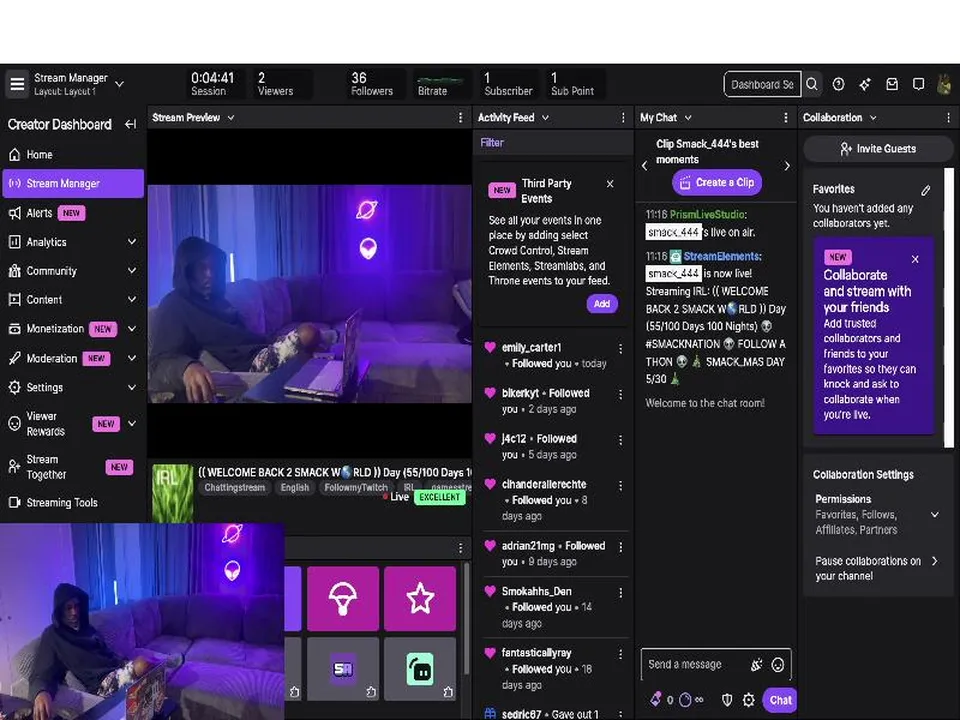This screenshot has width=960, height=720.
Task: Expand the Stream Manager layout dropdown
Action: click(x=120, y=84)
